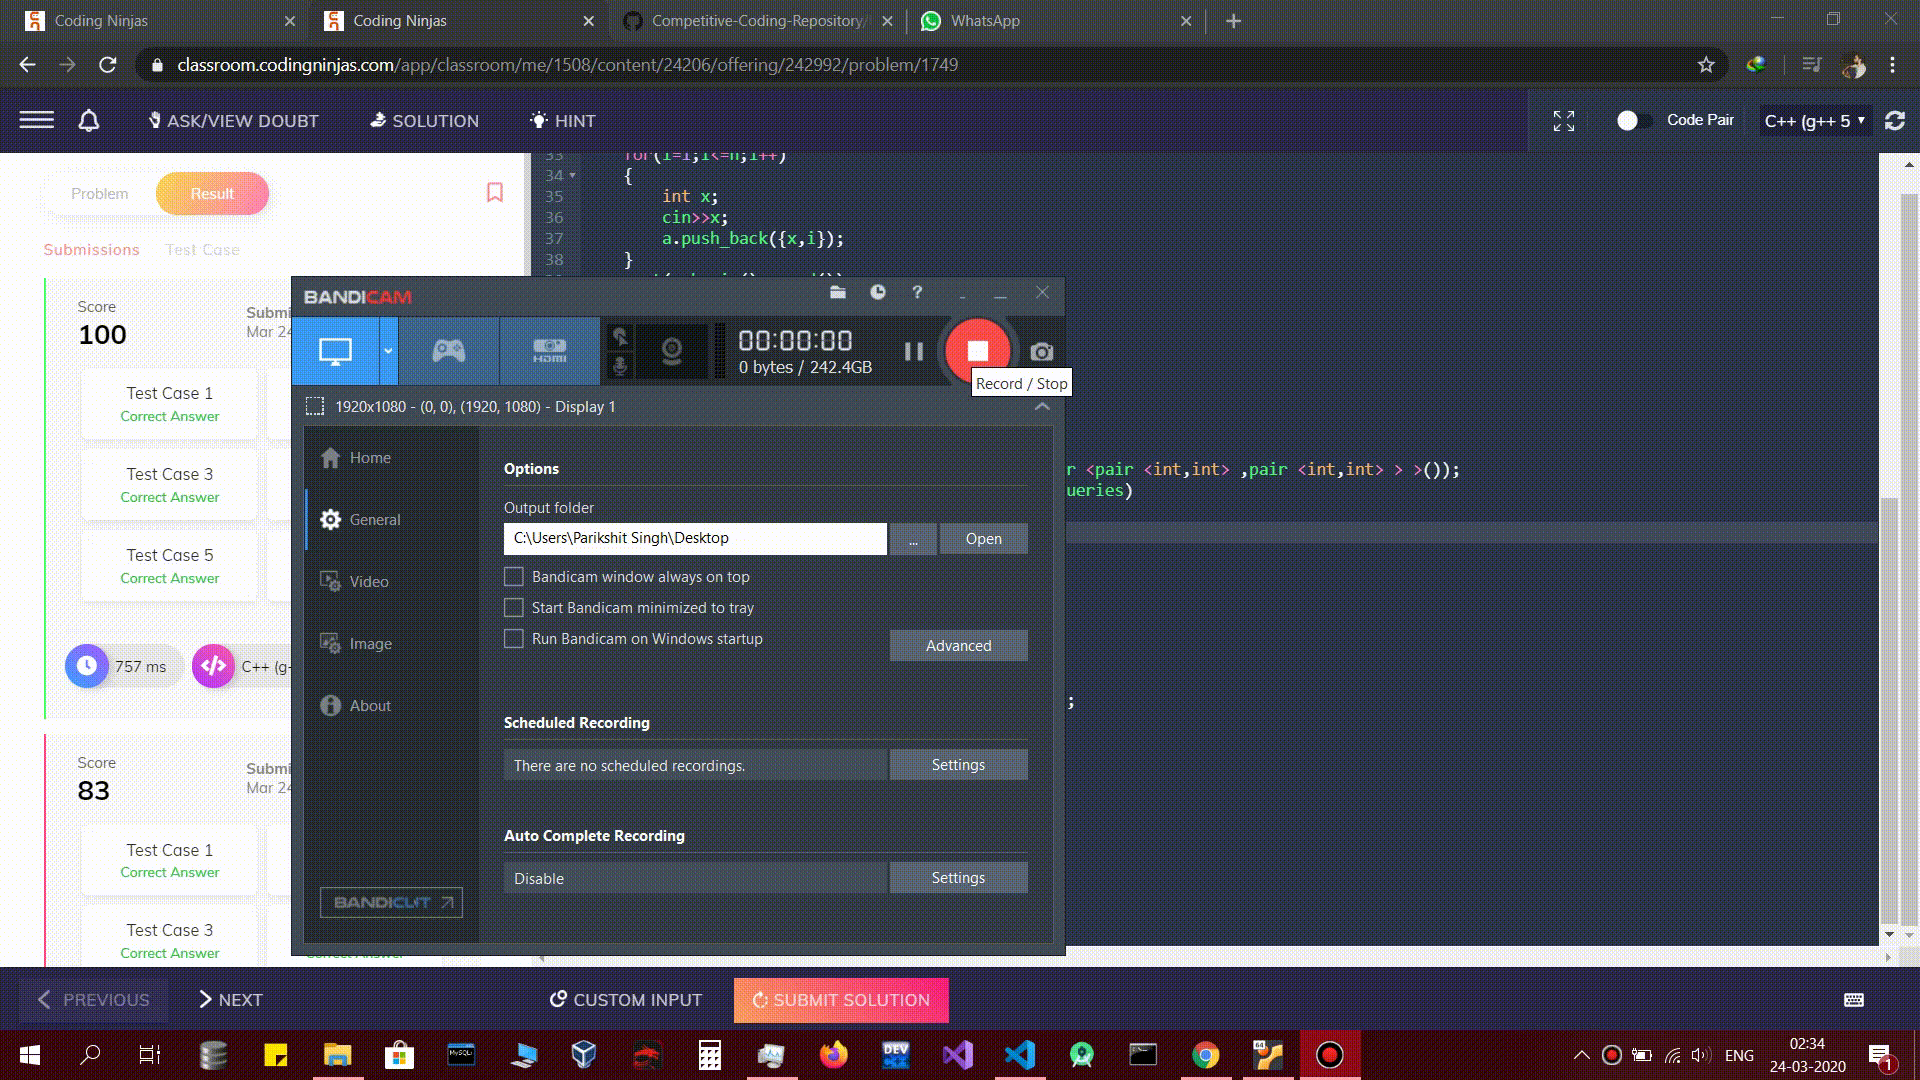This screenshot has width=1920, height=1080.
Task: Select Bandicam game recording mode icon
Action: (x=448, y=351)
